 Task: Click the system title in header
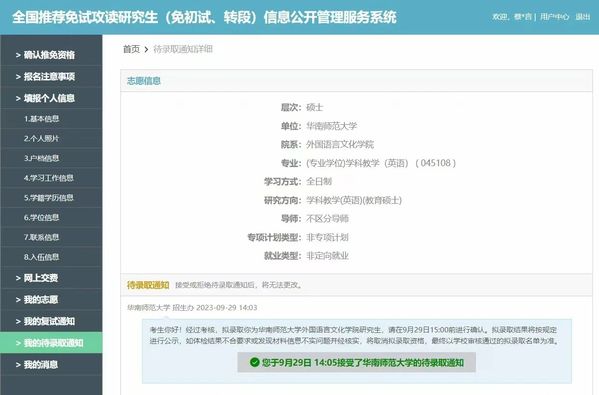[204, 17]
